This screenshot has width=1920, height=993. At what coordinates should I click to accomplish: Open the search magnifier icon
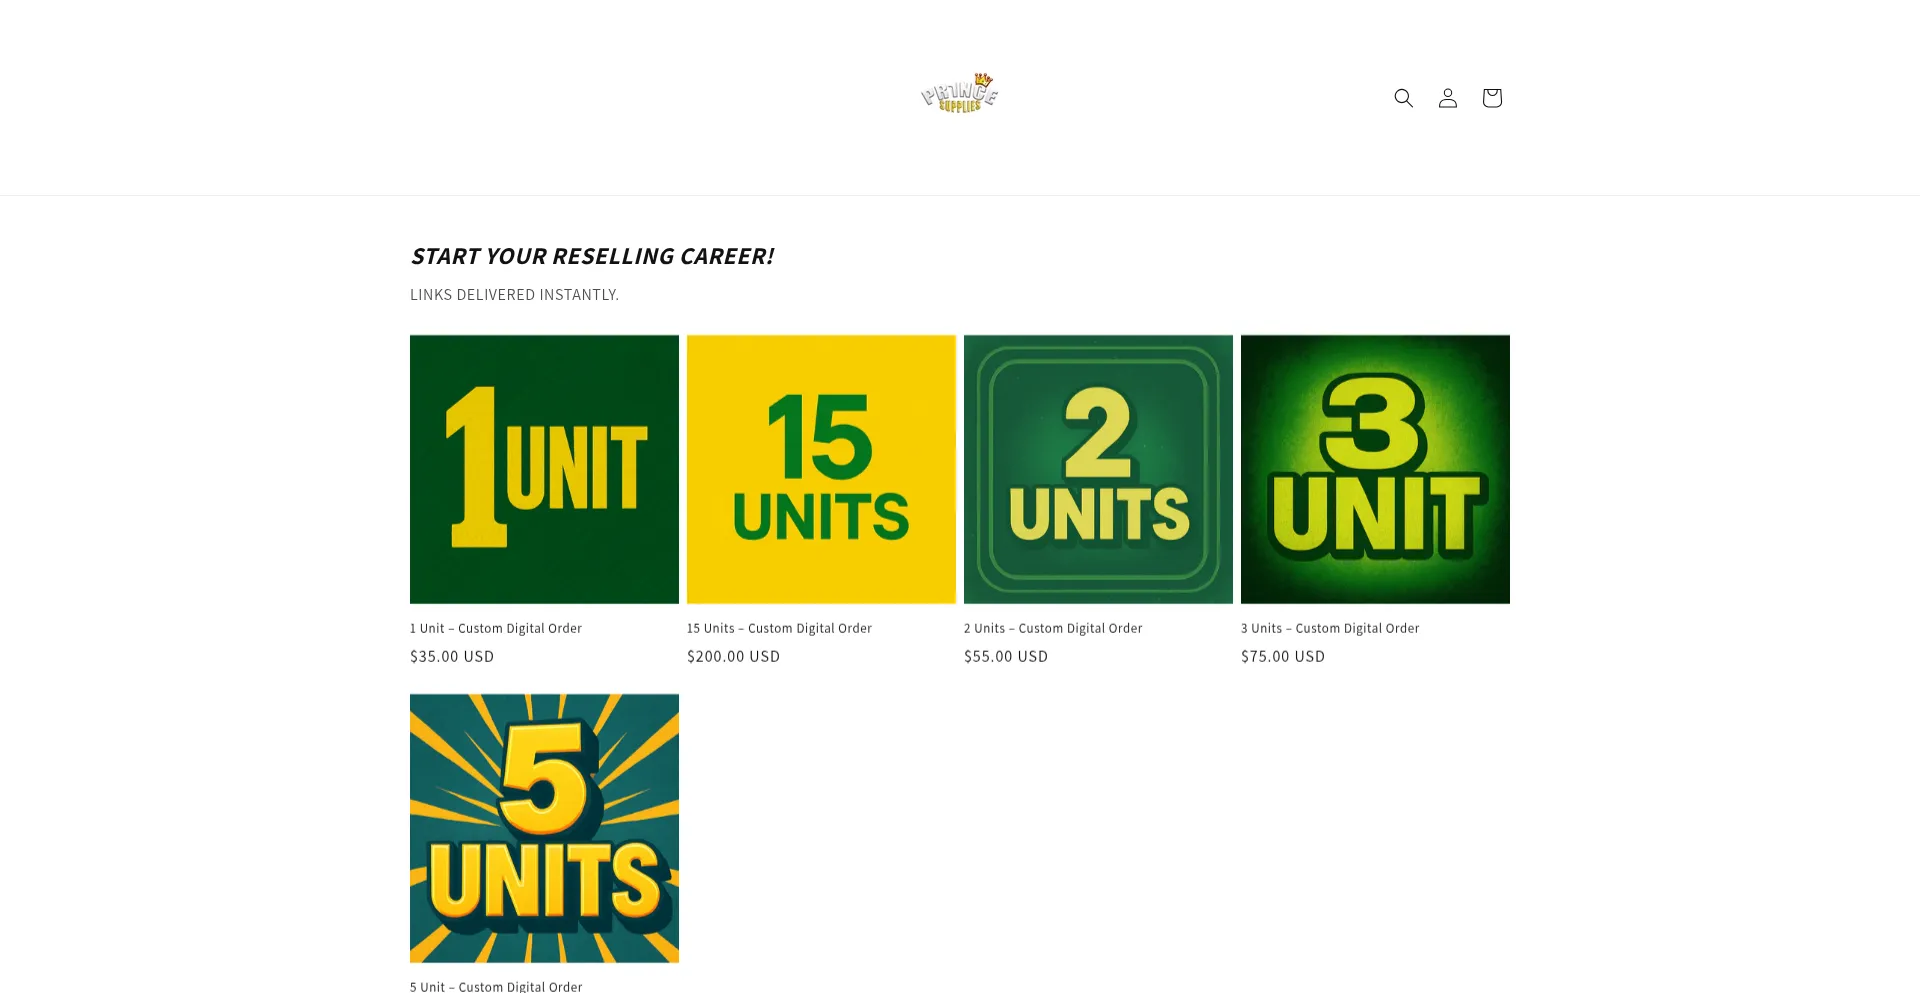coord(1403,98)
